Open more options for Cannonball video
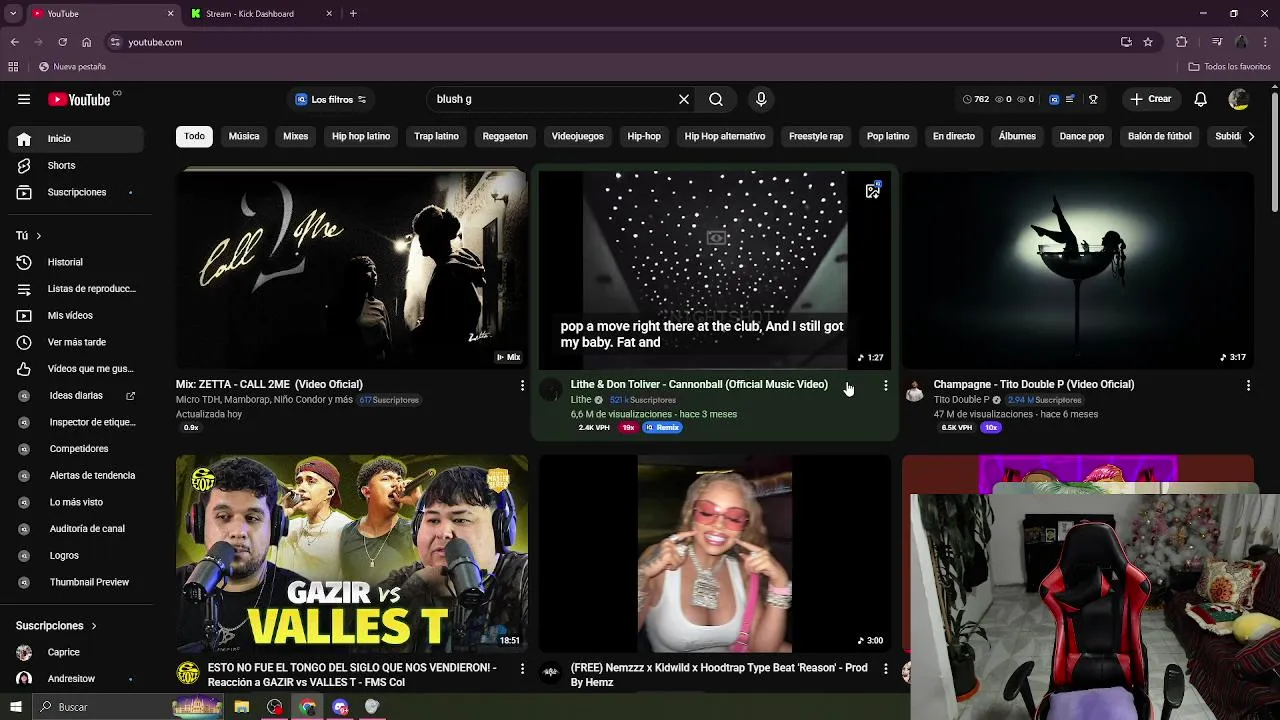Screen dimensions: 1280x720 [885, 385]
